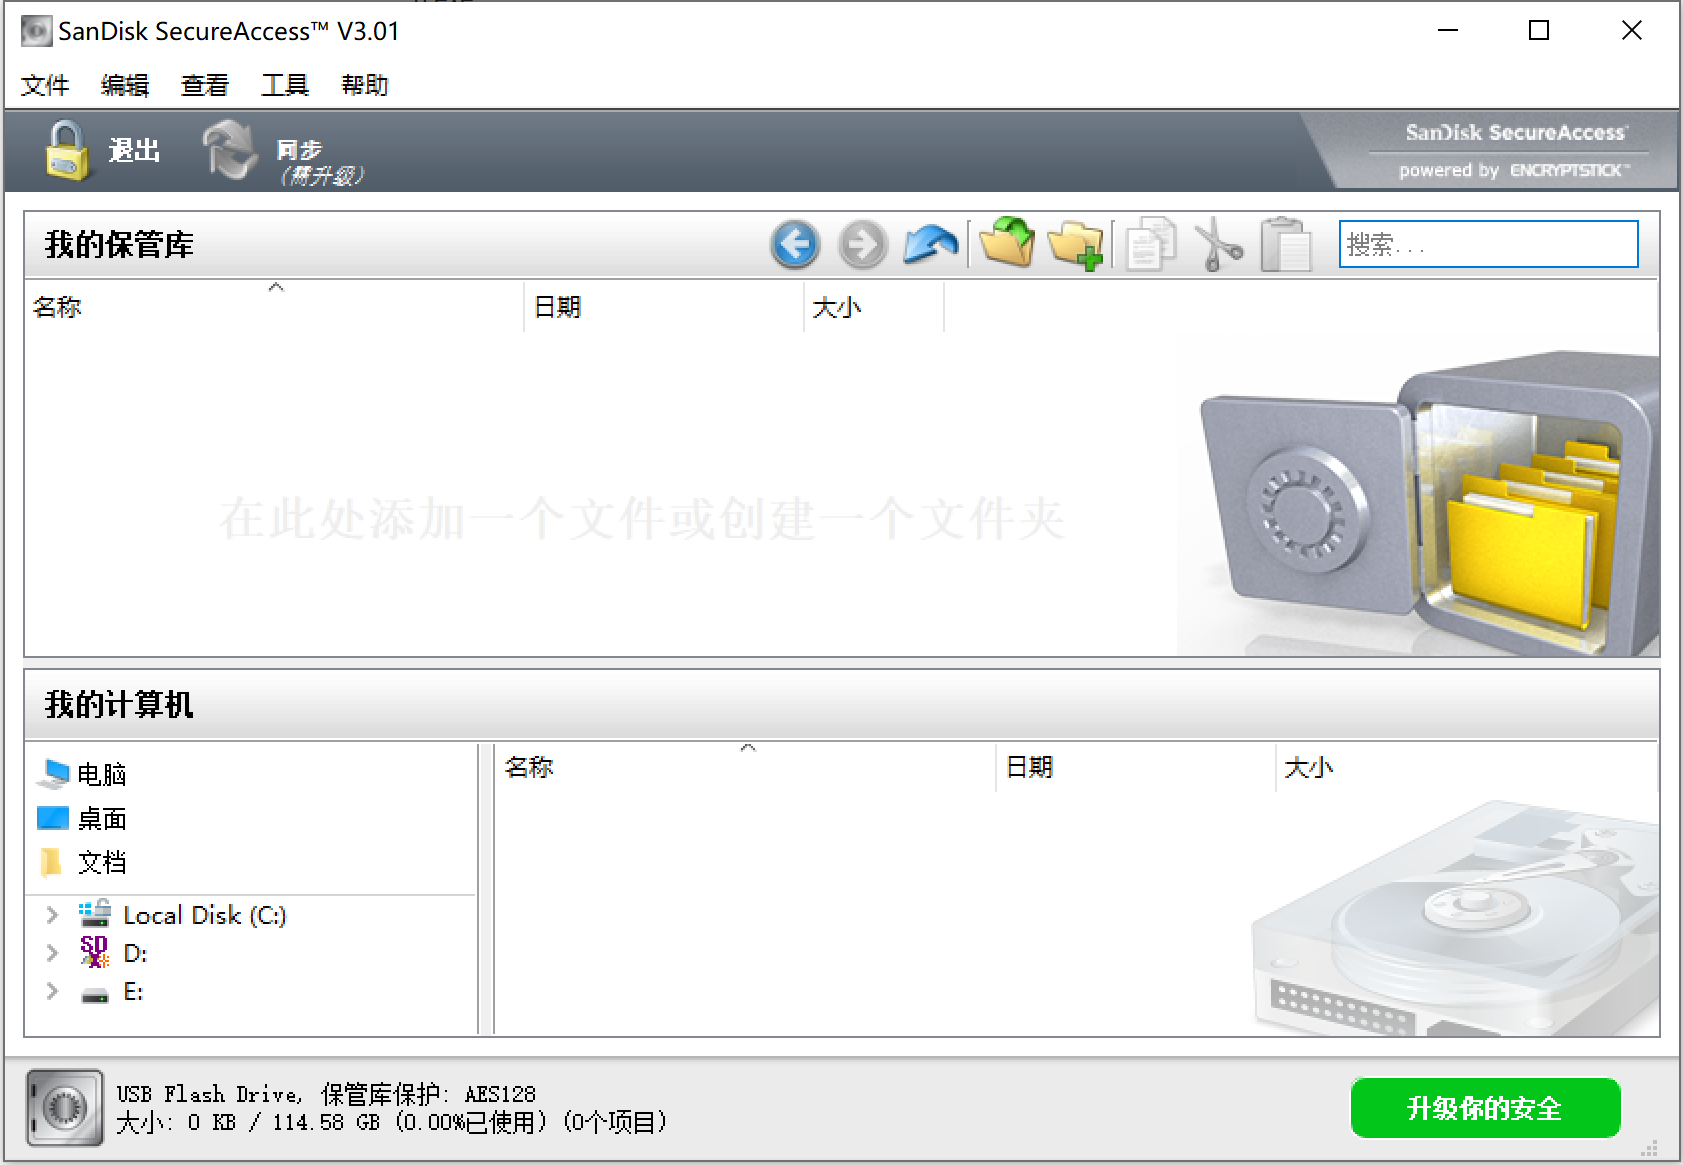The image size is (1683, 1165).
Task: Maximize the SecureAccess window
Action: tap(1539, 31)
